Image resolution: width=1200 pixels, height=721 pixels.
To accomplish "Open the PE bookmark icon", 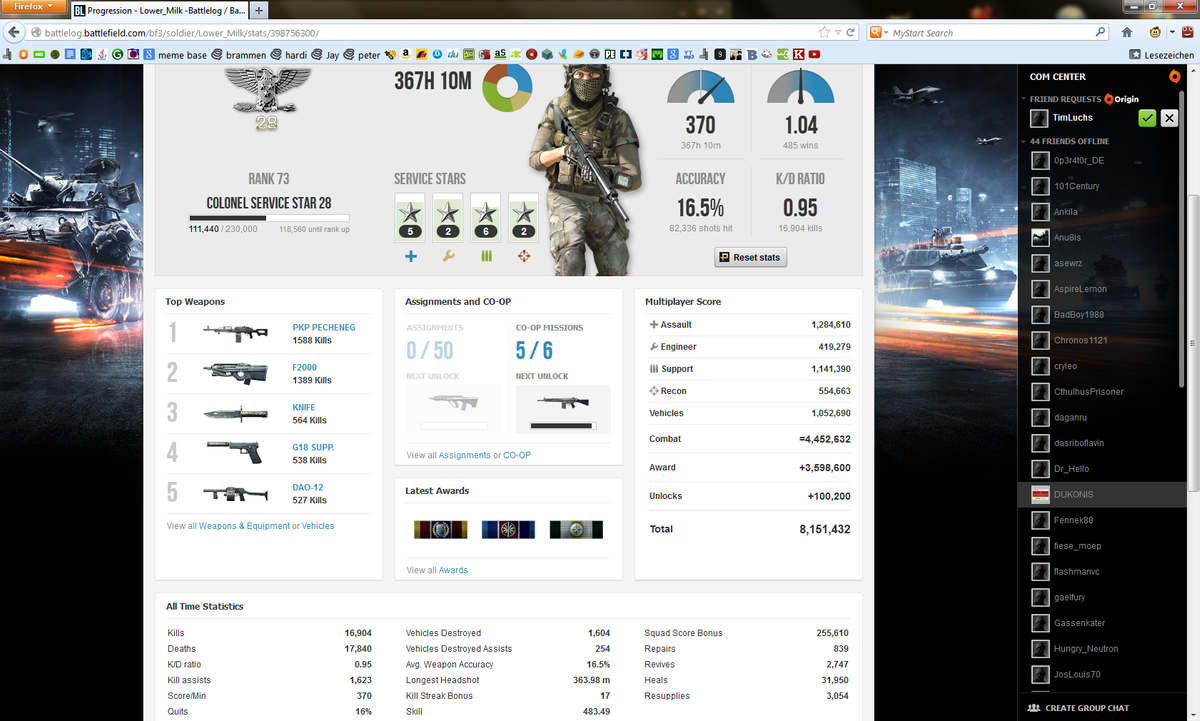I will [x=610, y=54].
